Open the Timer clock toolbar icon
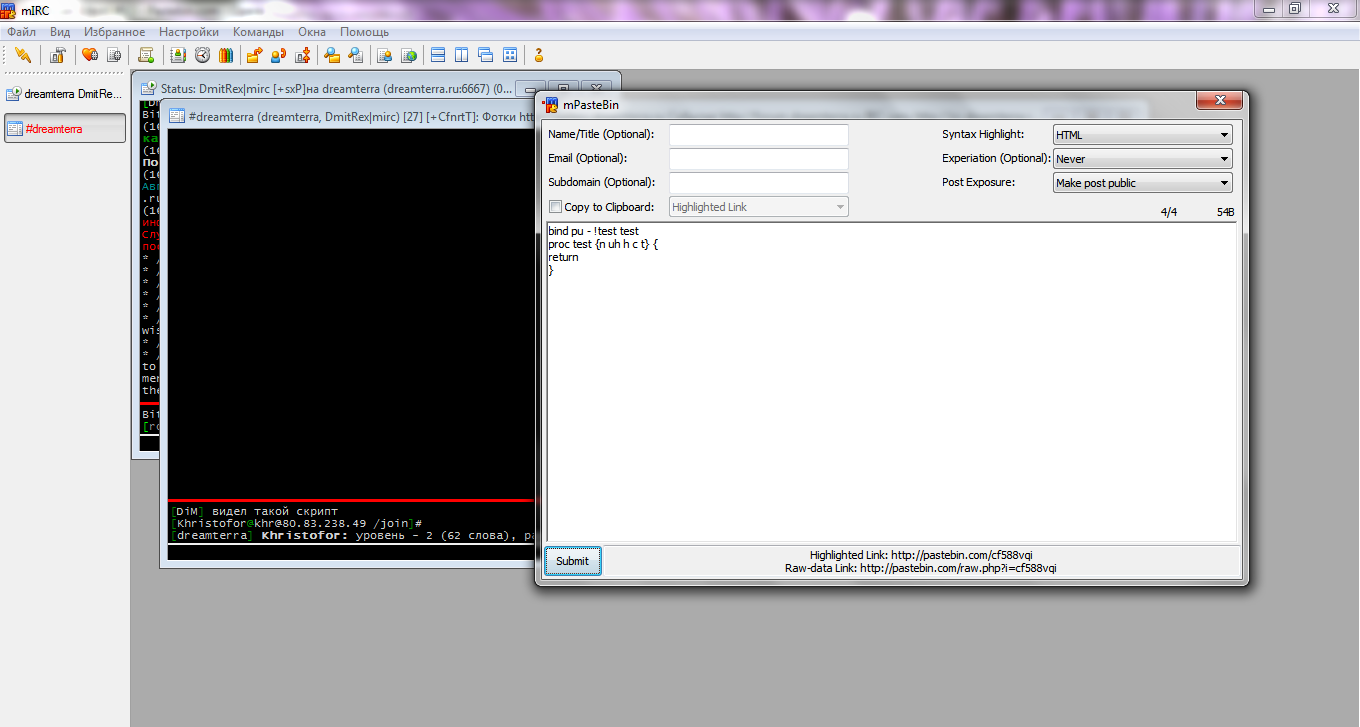 point(202,55)
